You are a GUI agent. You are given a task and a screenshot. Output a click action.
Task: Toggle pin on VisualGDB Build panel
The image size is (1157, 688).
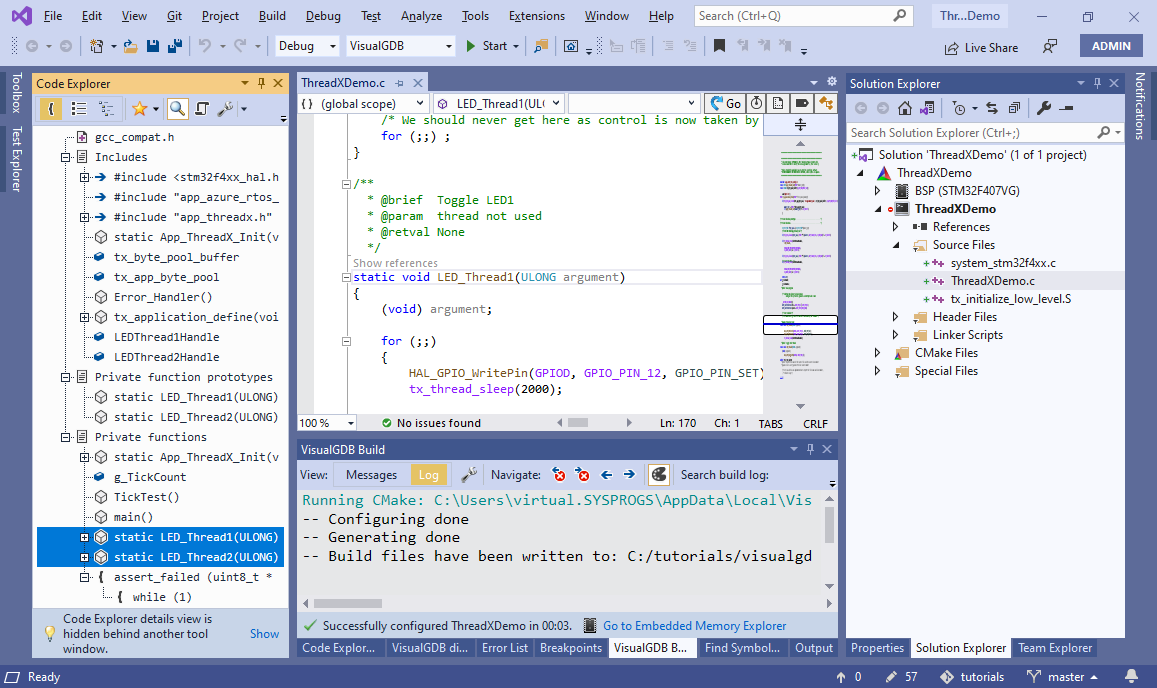coord(810,449)
